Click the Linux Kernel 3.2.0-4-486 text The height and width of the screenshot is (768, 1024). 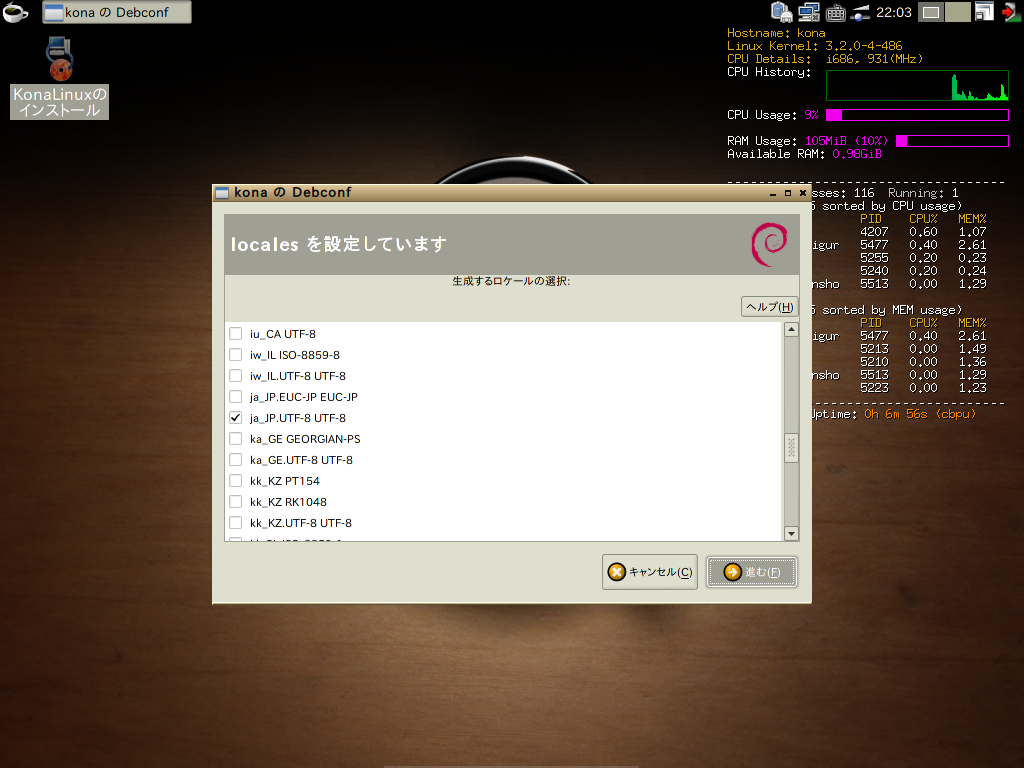coord(814,46)
